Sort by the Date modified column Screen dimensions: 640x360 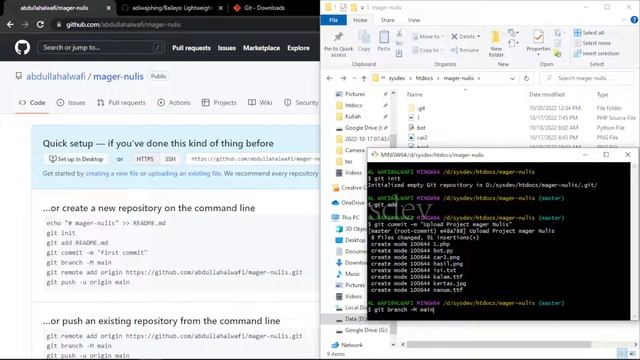pos(547,94)
